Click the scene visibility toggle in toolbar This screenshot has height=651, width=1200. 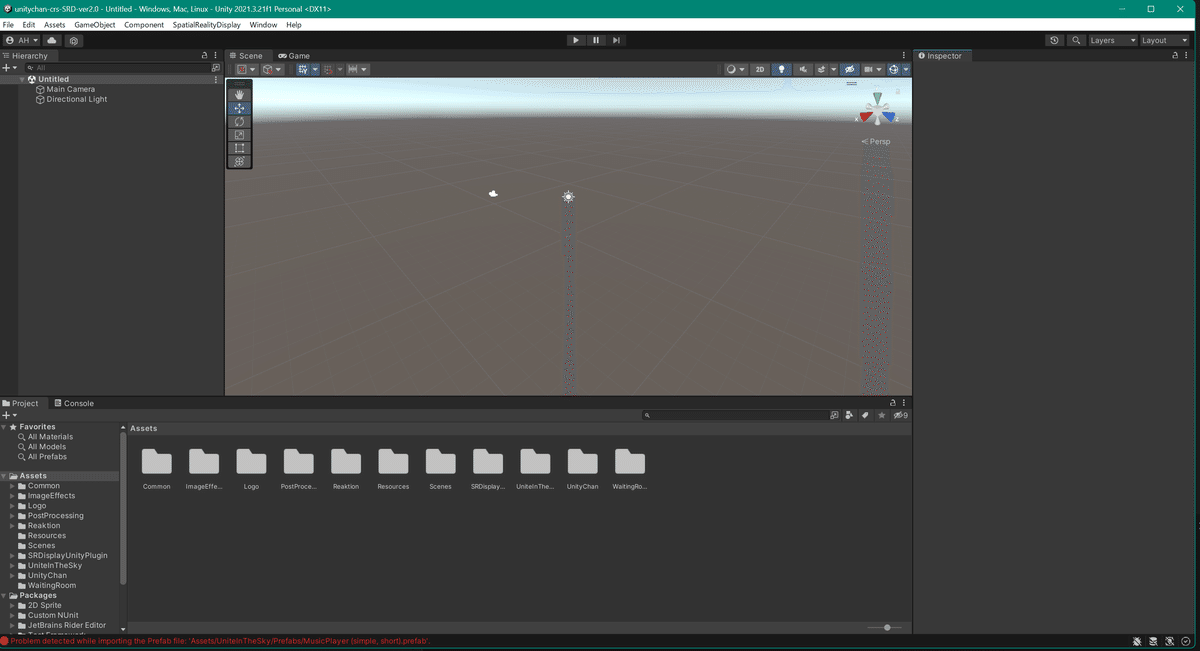click(849, 69)
